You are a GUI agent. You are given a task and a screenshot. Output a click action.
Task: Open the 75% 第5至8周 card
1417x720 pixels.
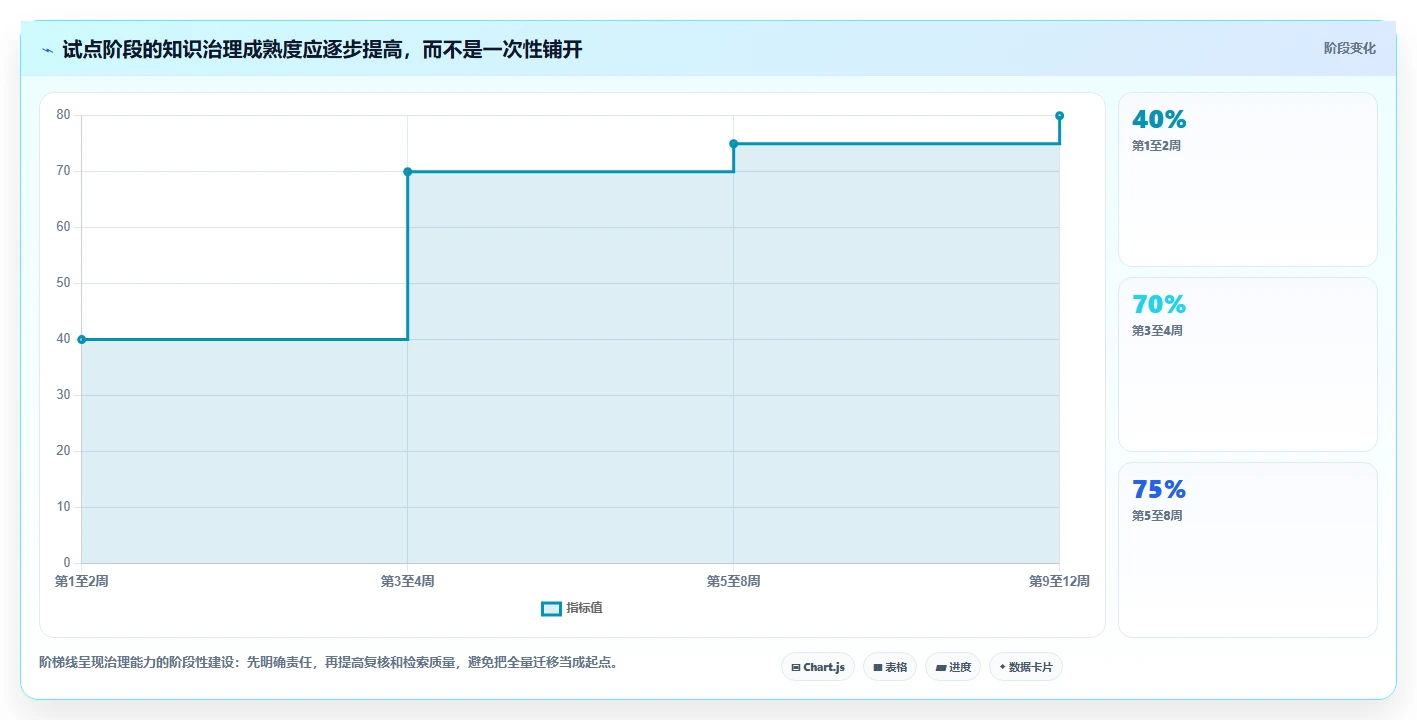[x=1248, y=550]
